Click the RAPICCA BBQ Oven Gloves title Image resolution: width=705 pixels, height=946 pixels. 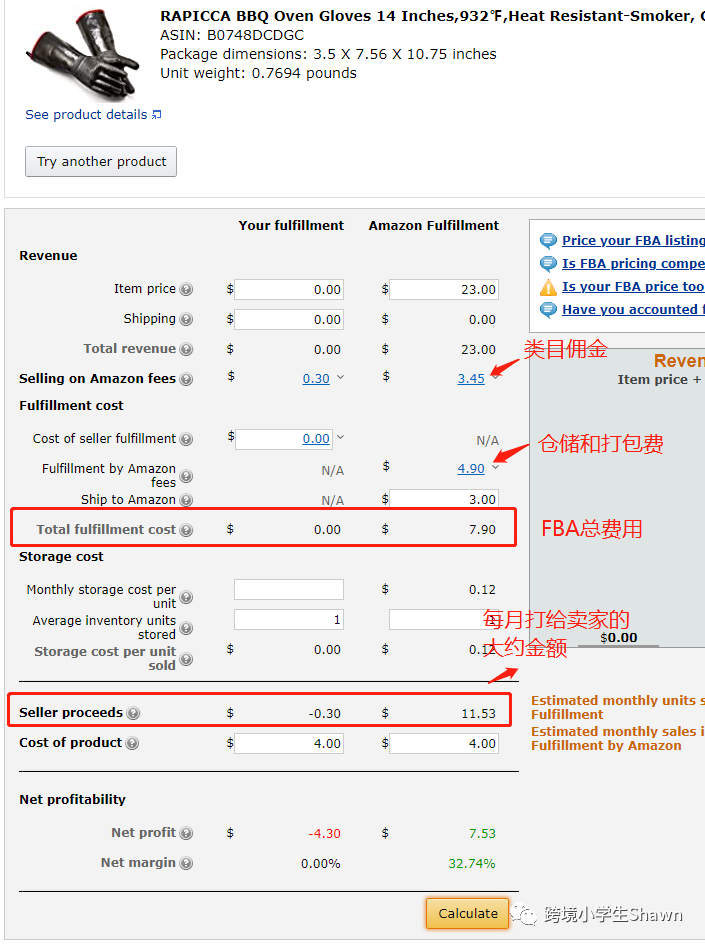432,16
